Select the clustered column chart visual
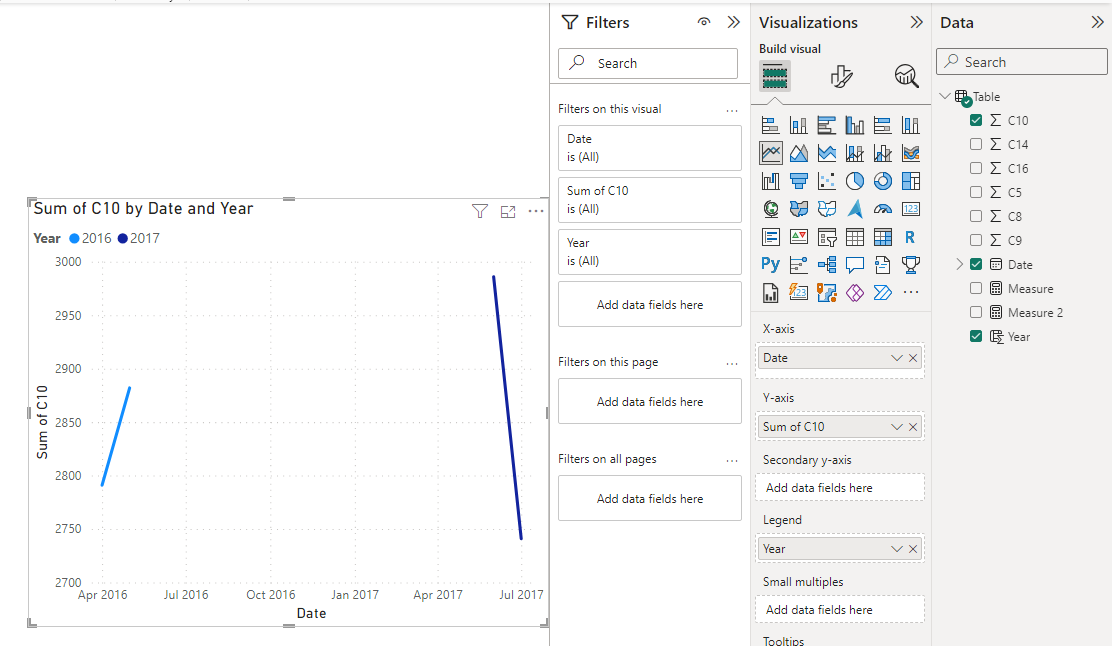Screen dimensions: 1112x646 click(x=855, y=126)
